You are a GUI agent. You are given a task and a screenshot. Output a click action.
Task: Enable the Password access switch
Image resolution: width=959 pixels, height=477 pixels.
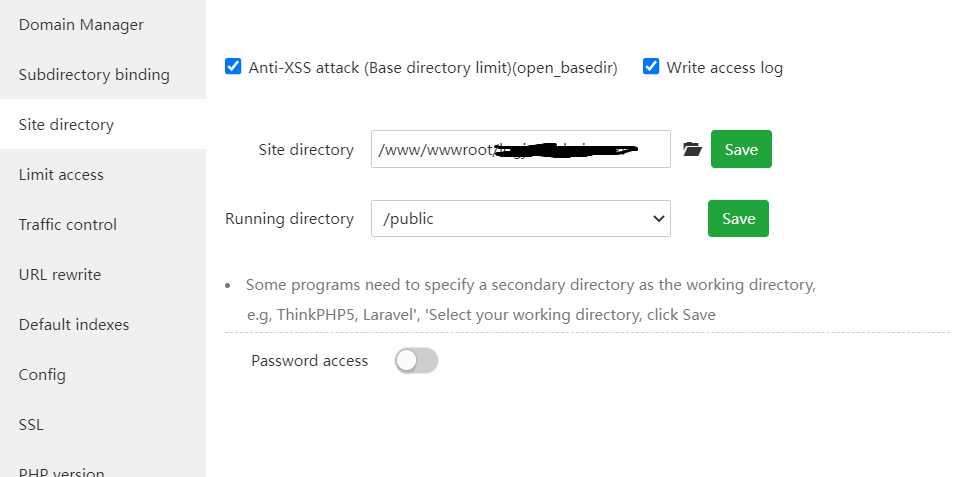[416, 360]
